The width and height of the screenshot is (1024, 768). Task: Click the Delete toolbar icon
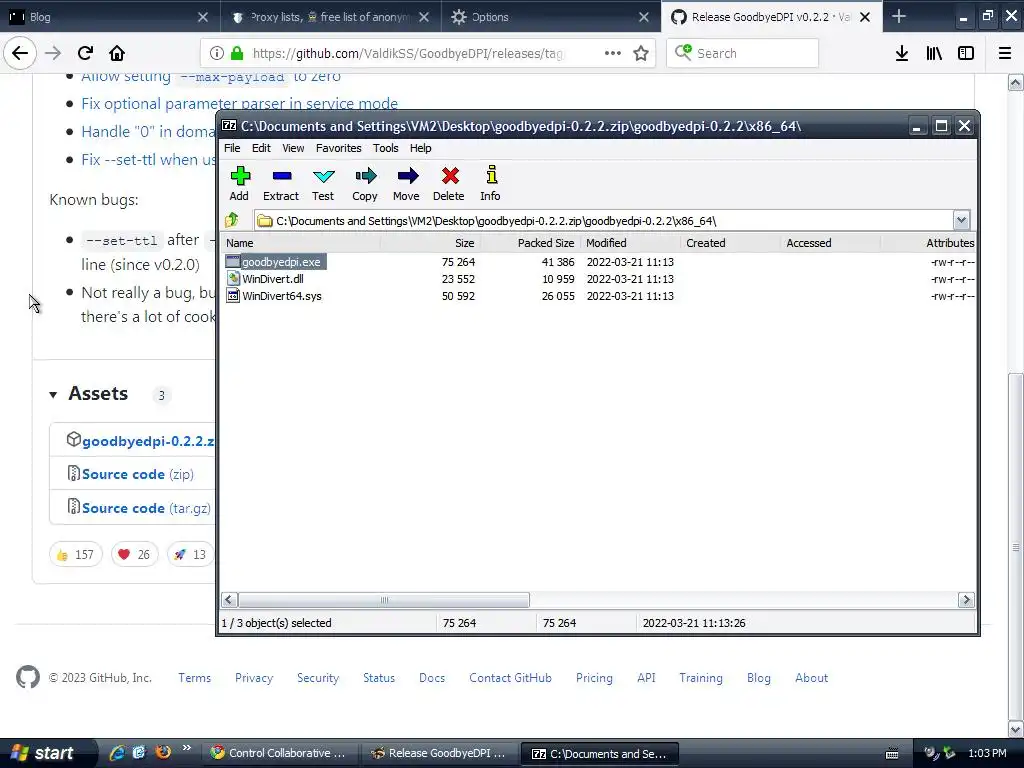click(449, 184)
